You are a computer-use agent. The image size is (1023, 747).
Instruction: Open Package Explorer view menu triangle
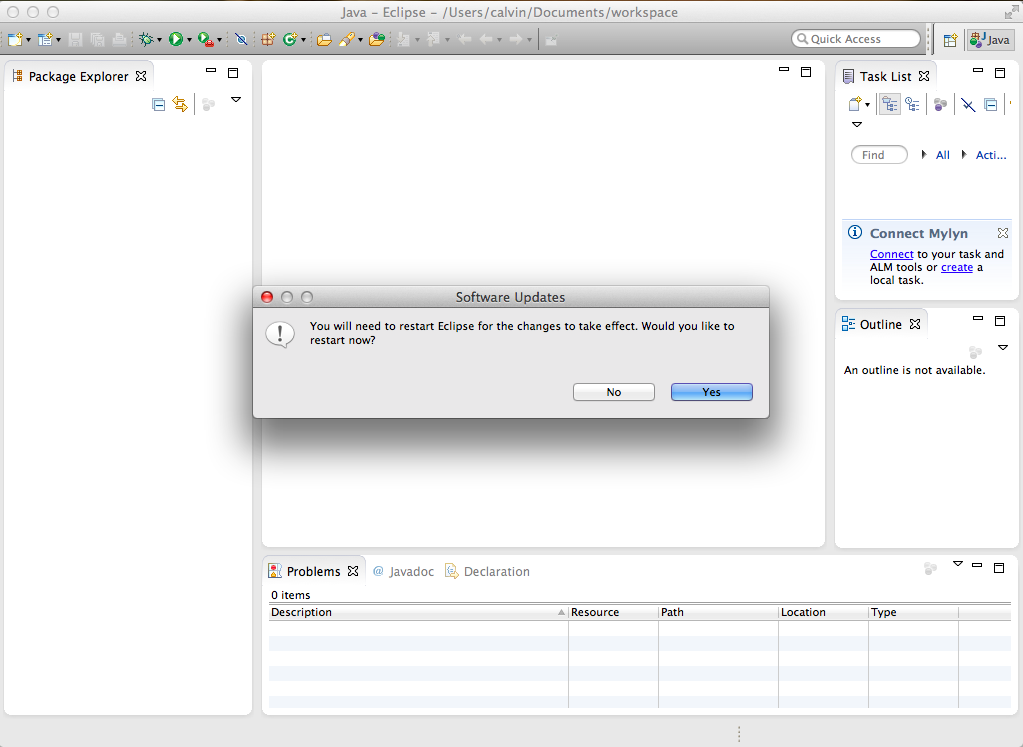(236, 100)
